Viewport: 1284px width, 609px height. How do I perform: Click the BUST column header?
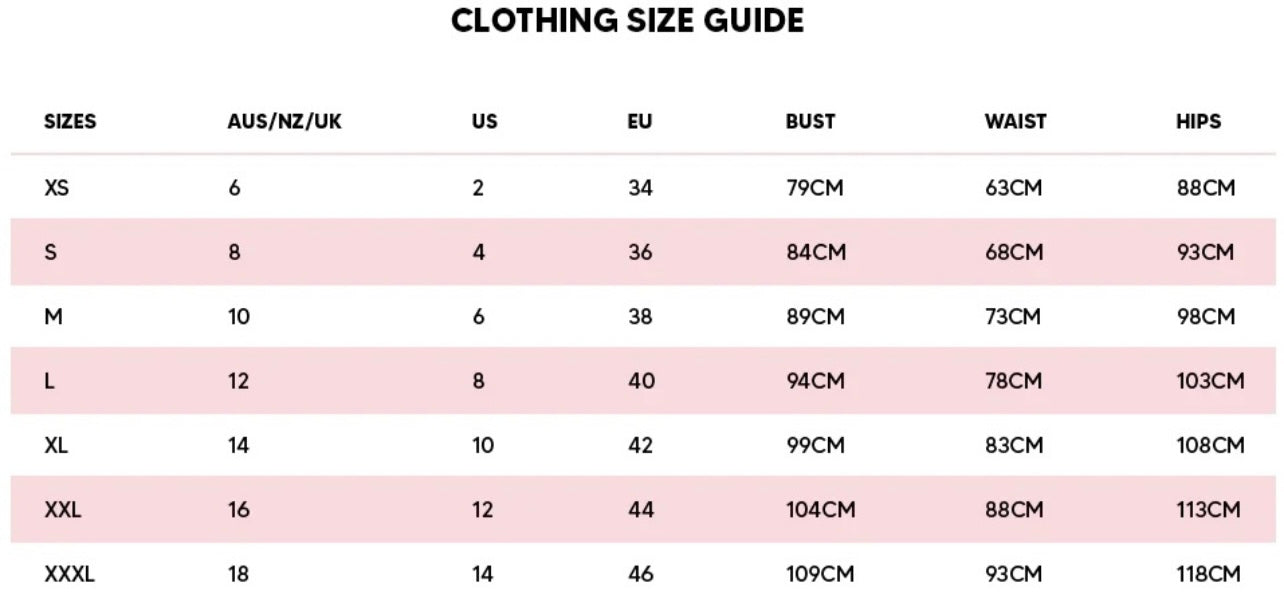810,122
